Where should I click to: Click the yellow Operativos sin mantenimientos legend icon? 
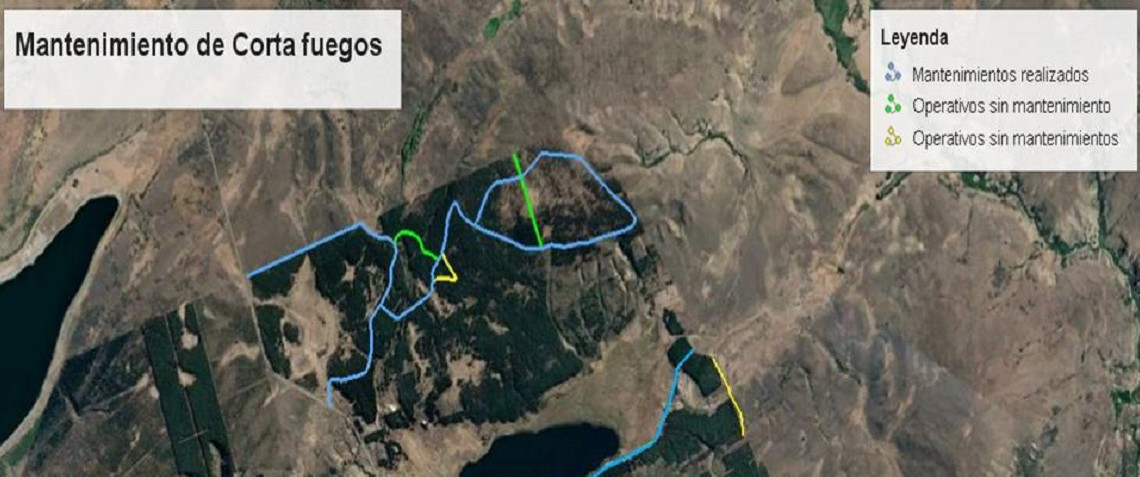893,137
